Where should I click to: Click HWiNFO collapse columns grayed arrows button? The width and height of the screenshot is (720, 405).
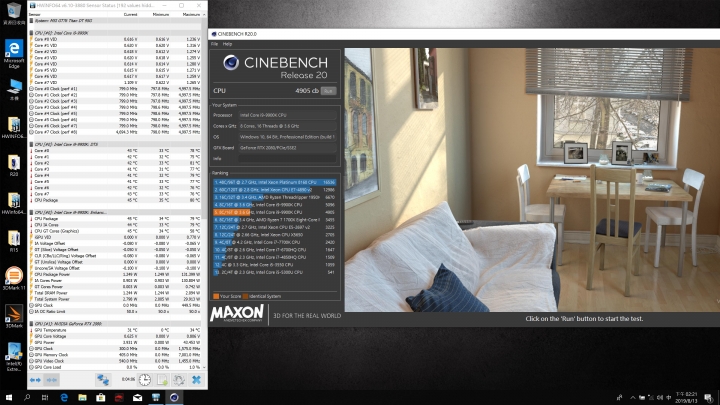point(51,380)
